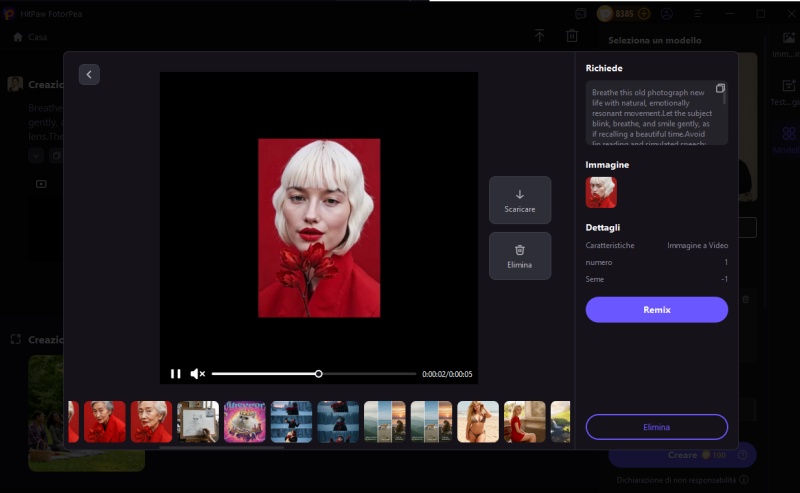Open the woman in bikini beach thumbnail
Screen dimensions: 800x493
(x=478, y=422)
